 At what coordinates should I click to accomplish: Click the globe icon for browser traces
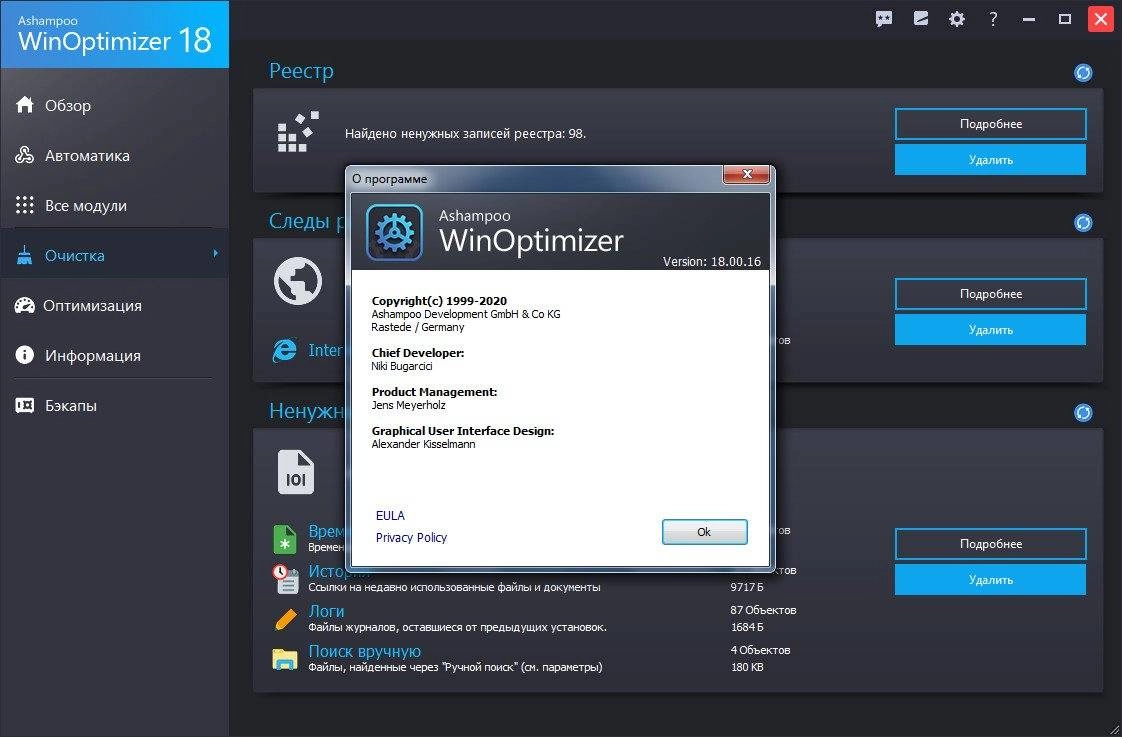coord(298,281)
